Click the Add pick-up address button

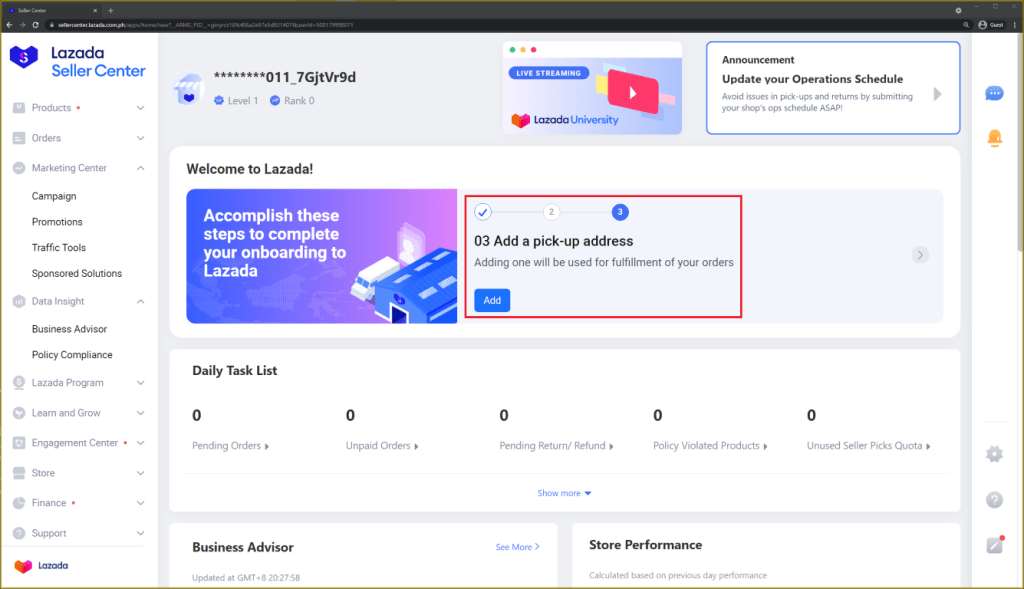tap(492, 300)
